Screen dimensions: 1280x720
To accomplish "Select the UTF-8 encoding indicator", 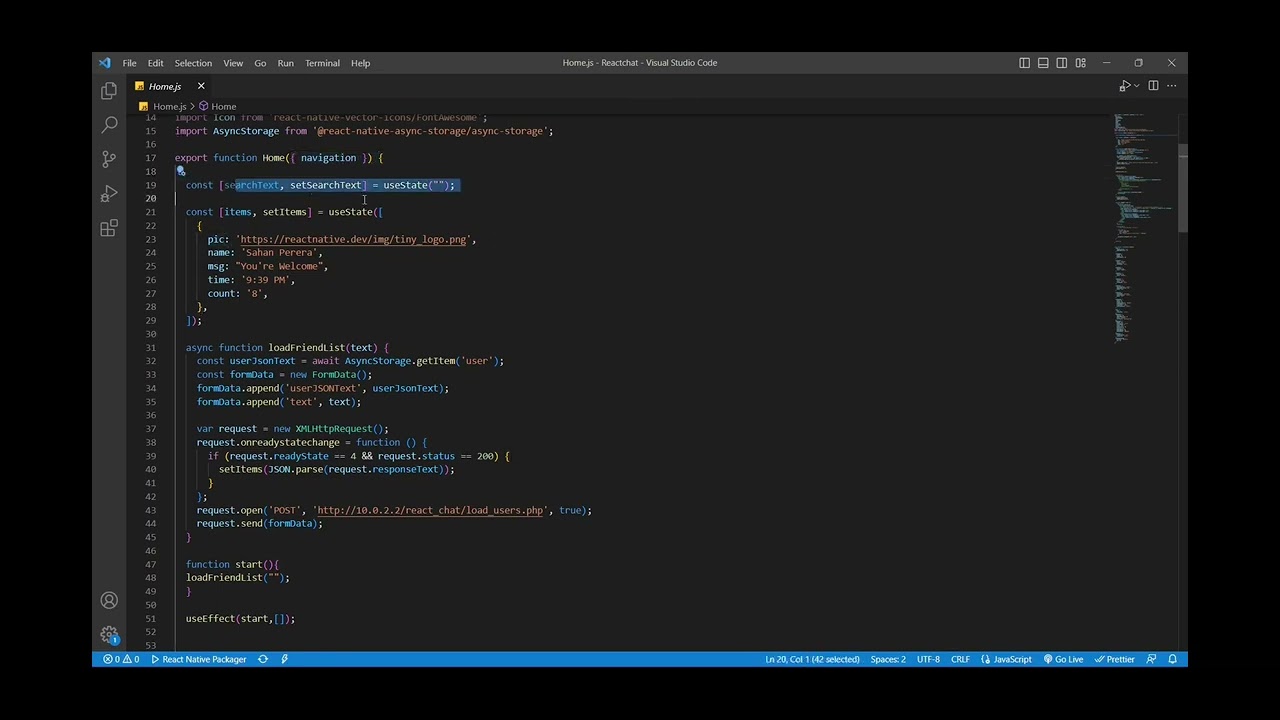I will 928,659.
